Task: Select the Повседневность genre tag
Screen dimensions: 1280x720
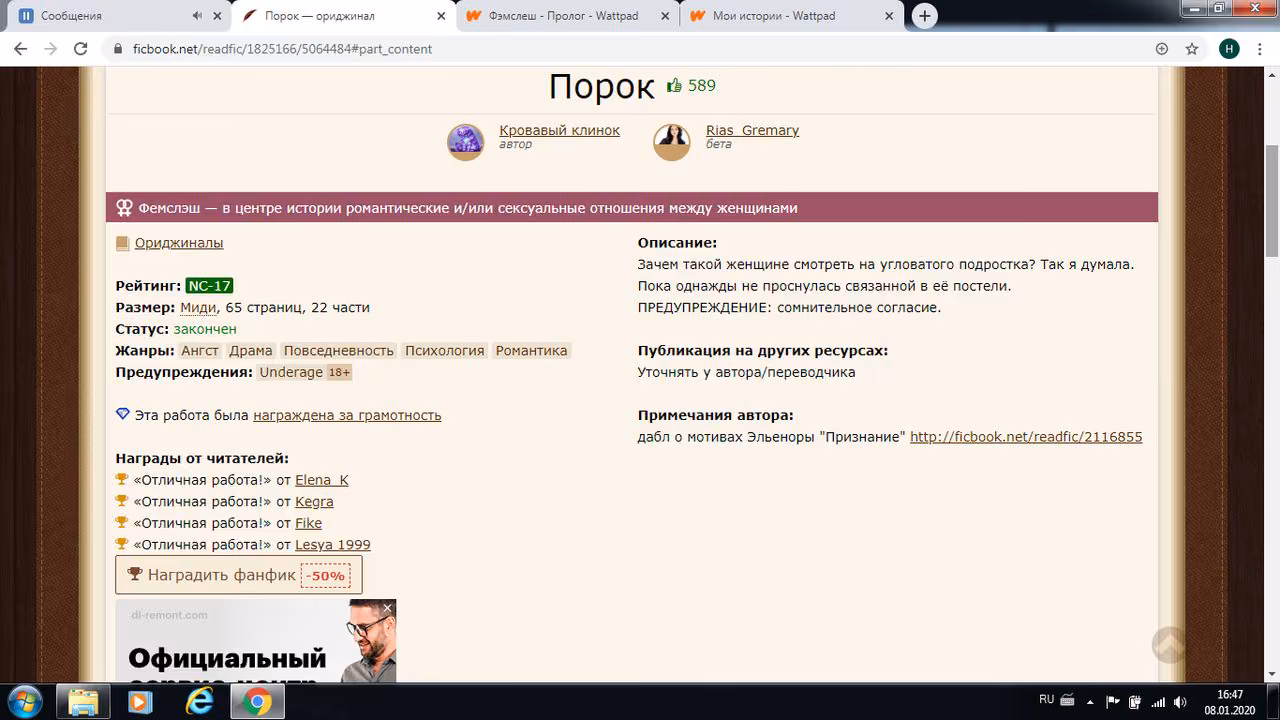Action: point(339,350)
